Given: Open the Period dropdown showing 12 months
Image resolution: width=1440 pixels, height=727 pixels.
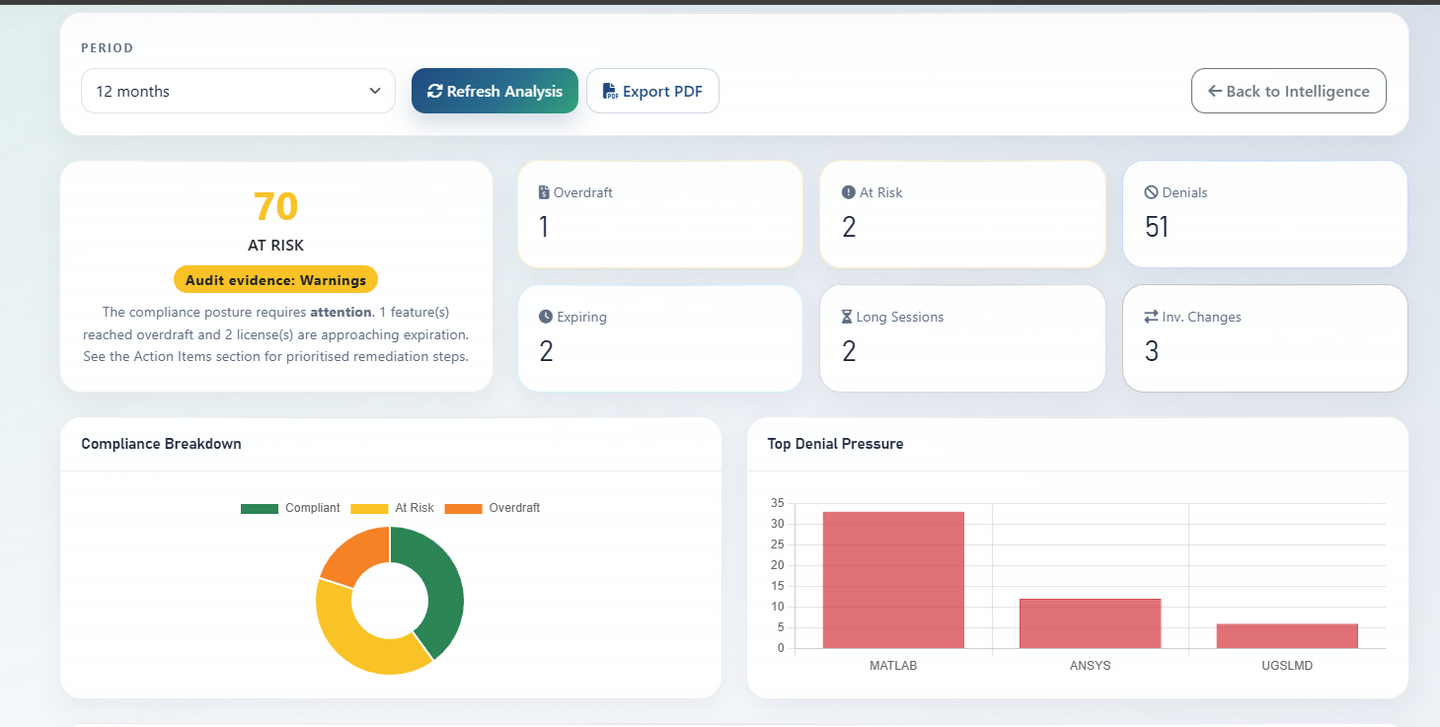Looking at the screenshot, I should [x=238, y=91].
